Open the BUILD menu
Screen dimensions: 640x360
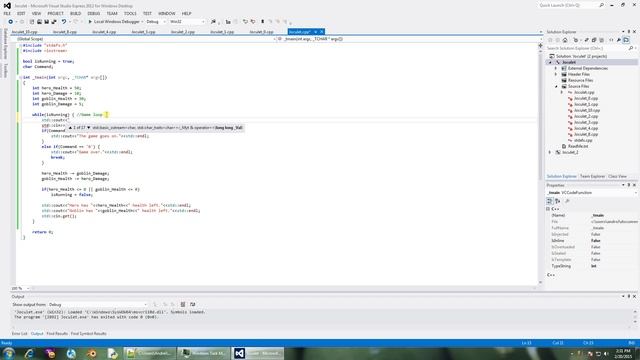[76, 13]
